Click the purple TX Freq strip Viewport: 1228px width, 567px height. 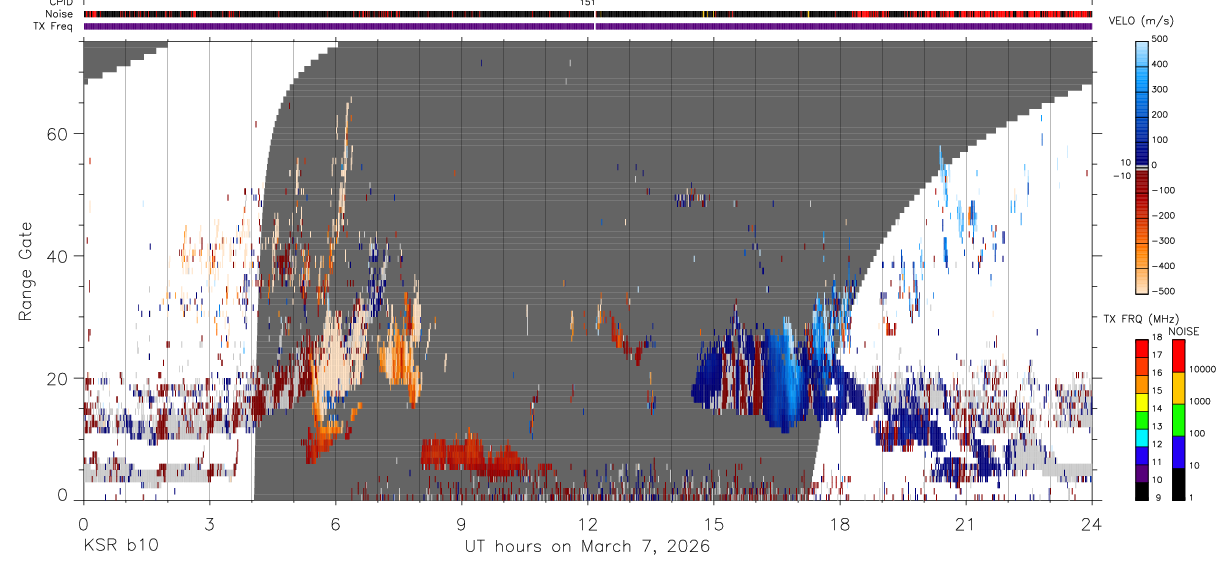tap(588, 26)
